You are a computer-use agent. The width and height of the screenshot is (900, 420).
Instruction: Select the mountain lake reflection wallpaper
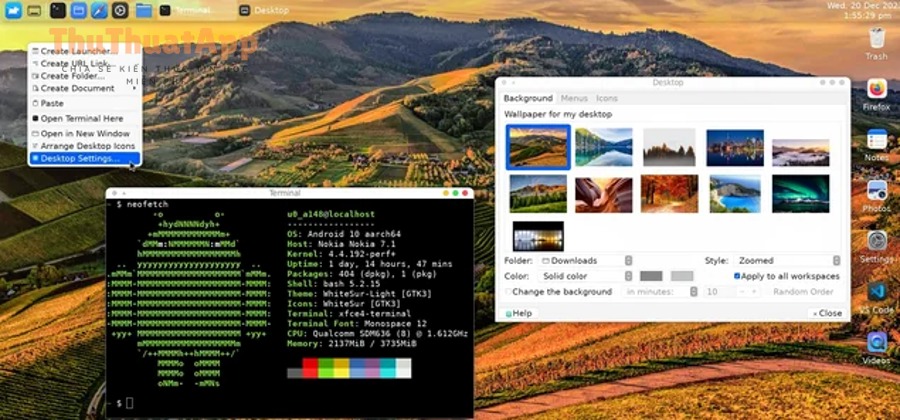pyautogui.click(x=603, y=147)
